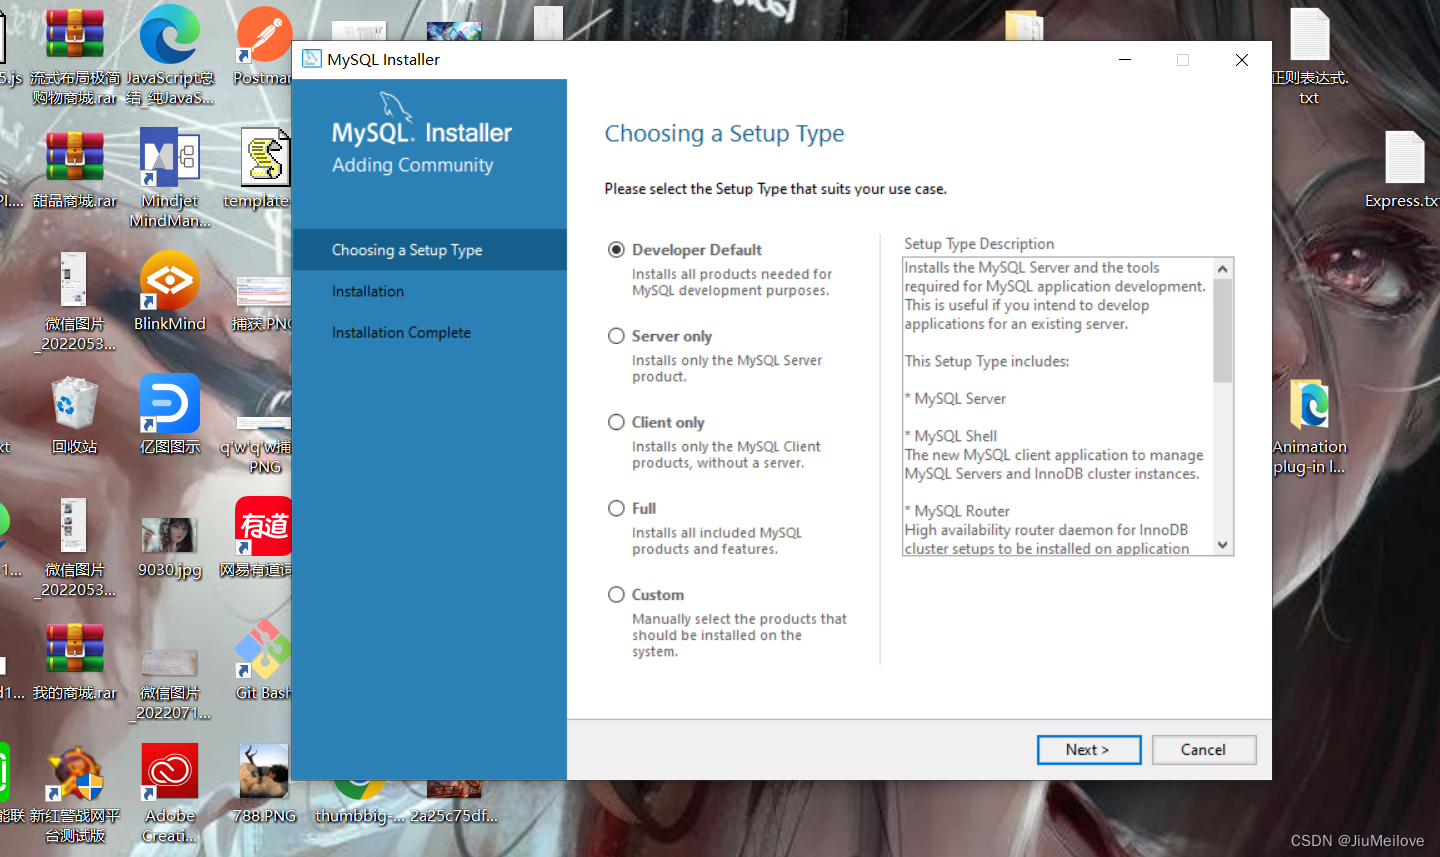Open the 亿图图示 desktop shortcut
Screen dimensions: 1440x857
(x=170, y=414)
